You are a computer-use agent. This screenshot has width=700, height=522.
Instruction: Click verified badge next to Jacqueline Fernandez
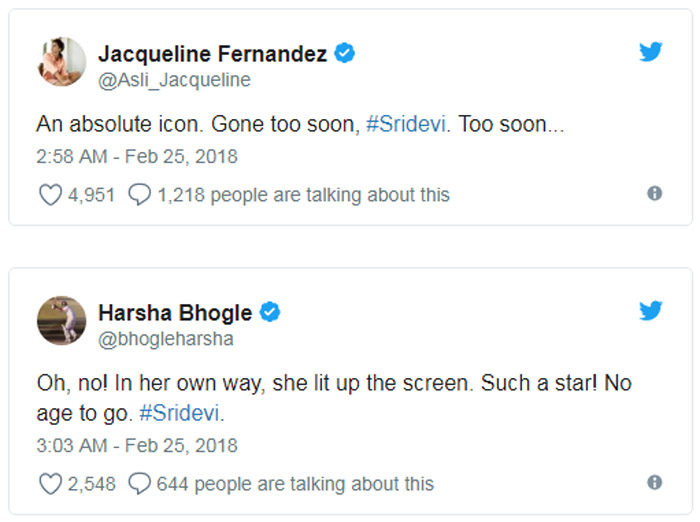(345, 54)
